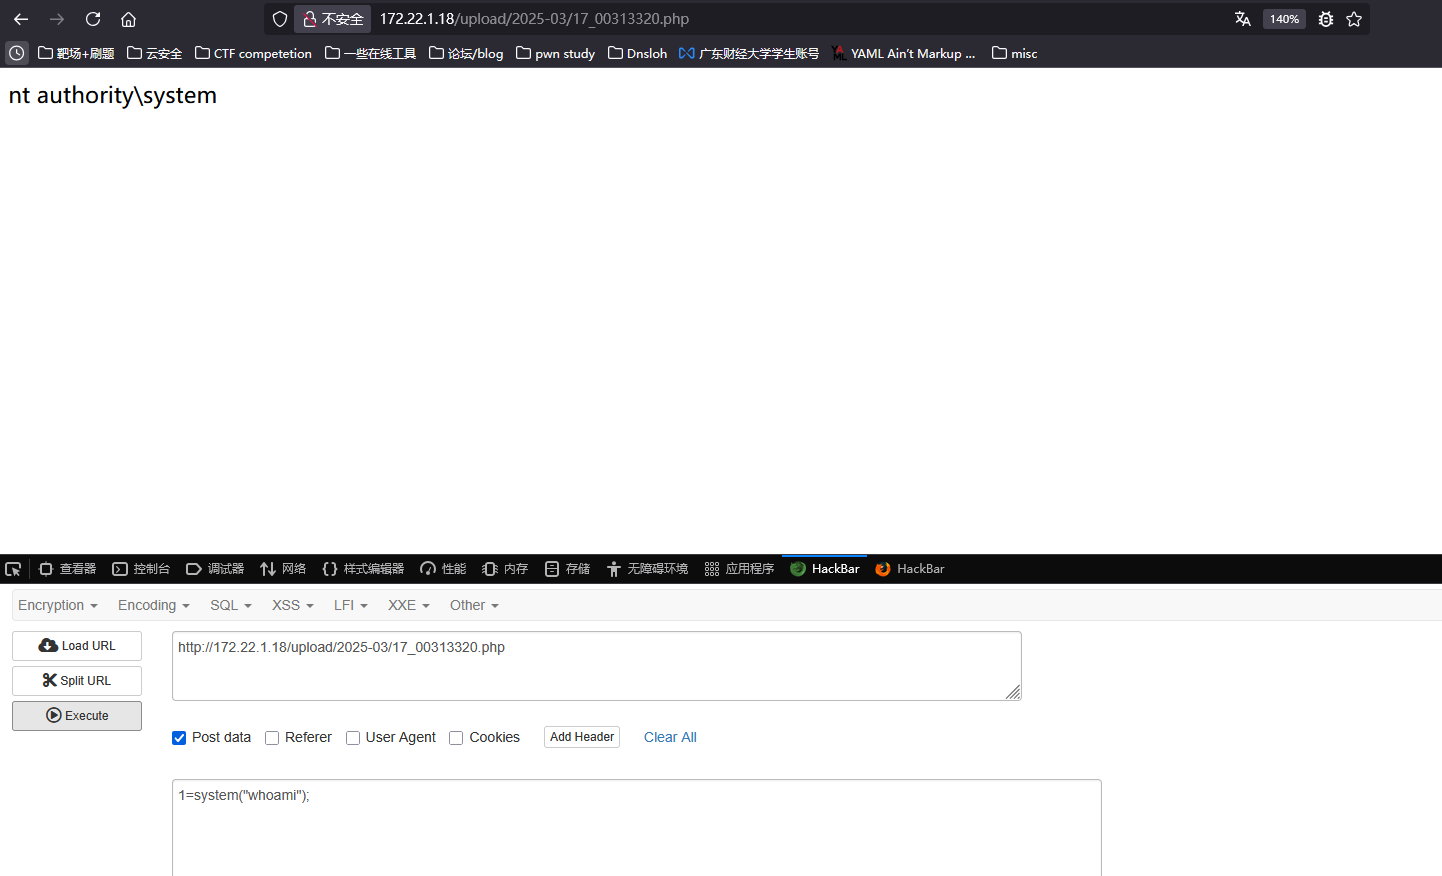Switch to the 控制台 console tab

pyautogui.click(x=141, y=569)
